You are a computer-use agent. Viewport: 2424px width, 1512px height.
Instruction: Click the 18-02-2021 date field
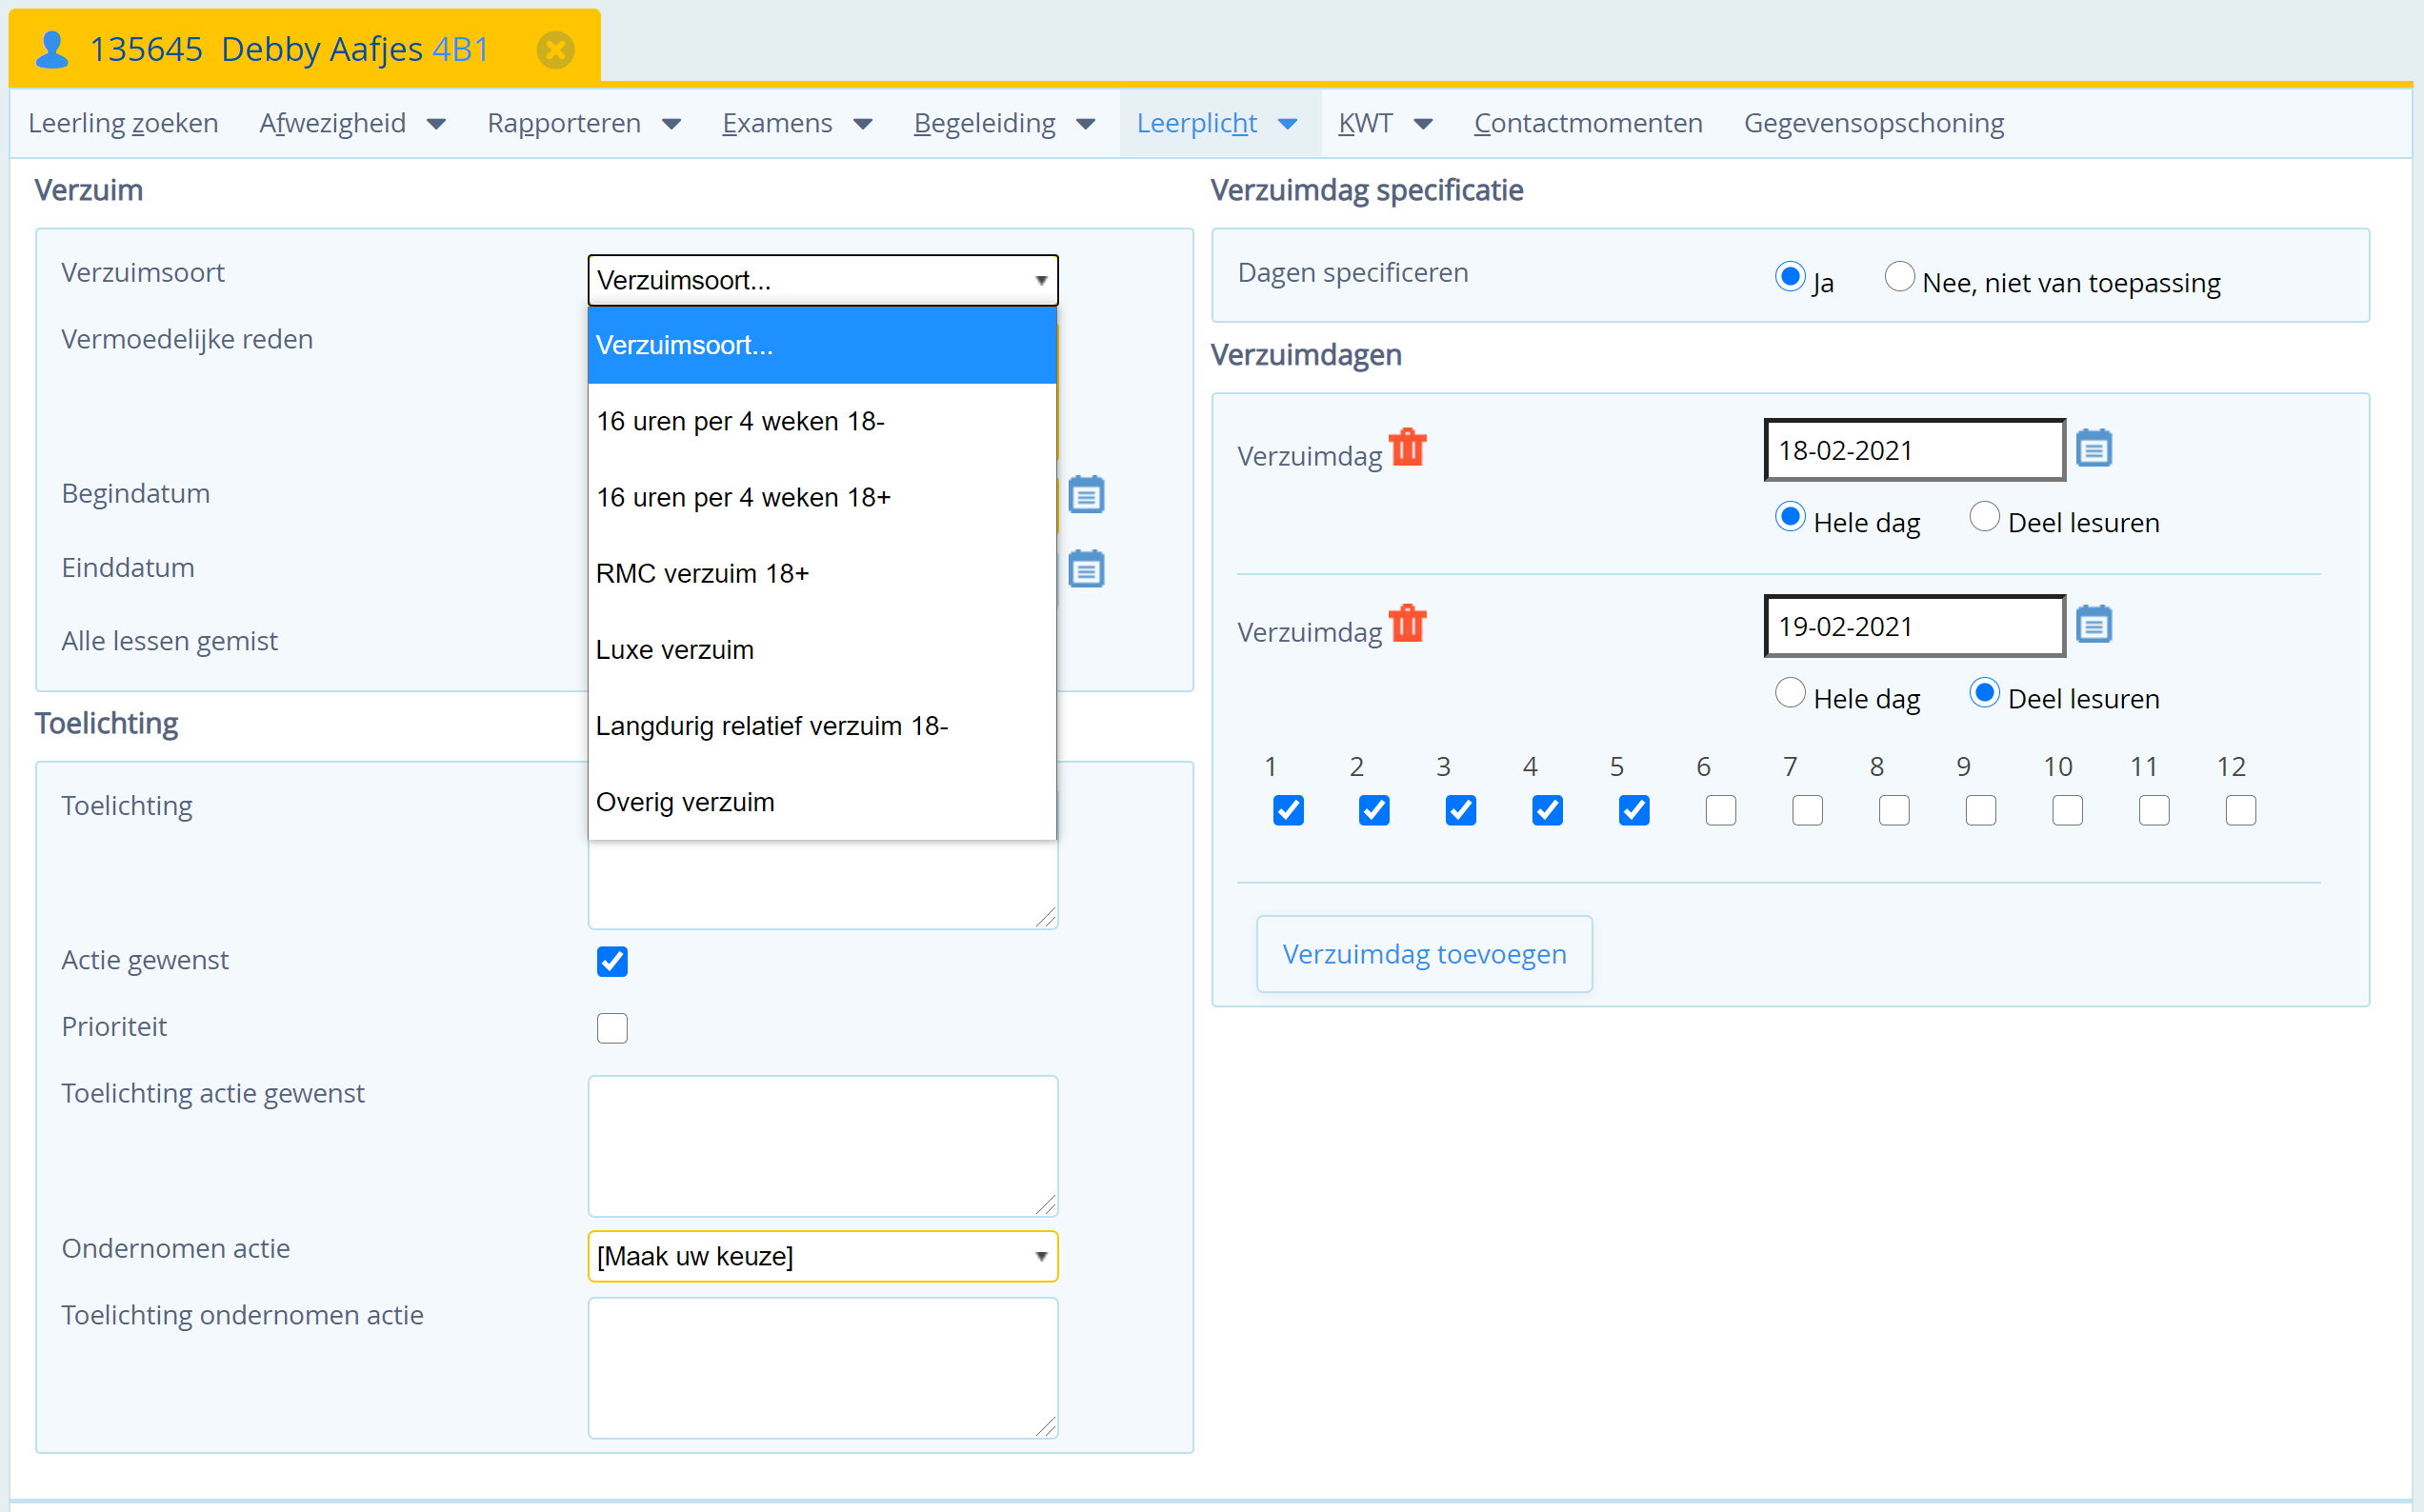1915,450
